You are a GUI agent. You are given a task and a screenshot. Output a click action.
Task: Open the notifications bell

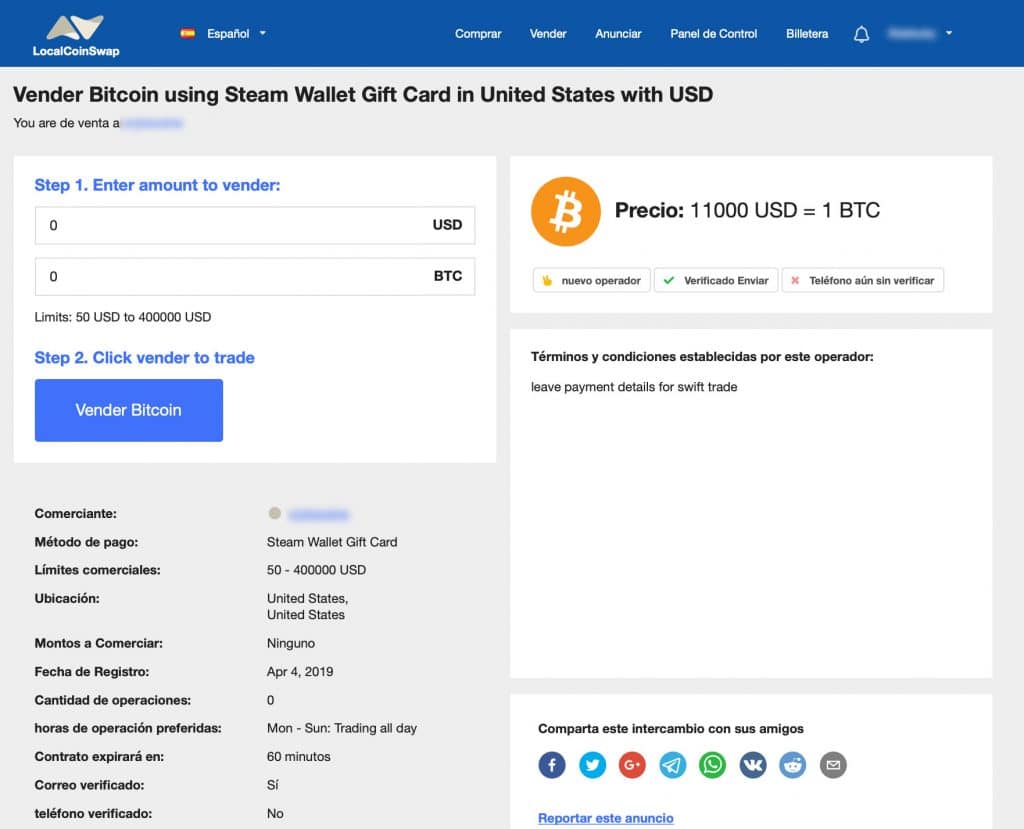[861, 34]
